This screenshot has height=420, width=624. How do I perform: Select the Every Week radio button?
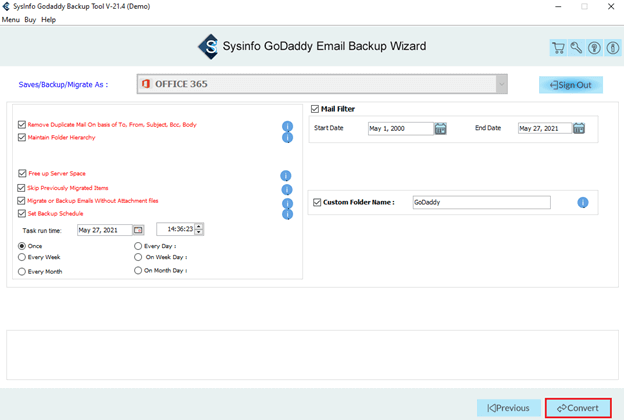(x=22, y=257)
